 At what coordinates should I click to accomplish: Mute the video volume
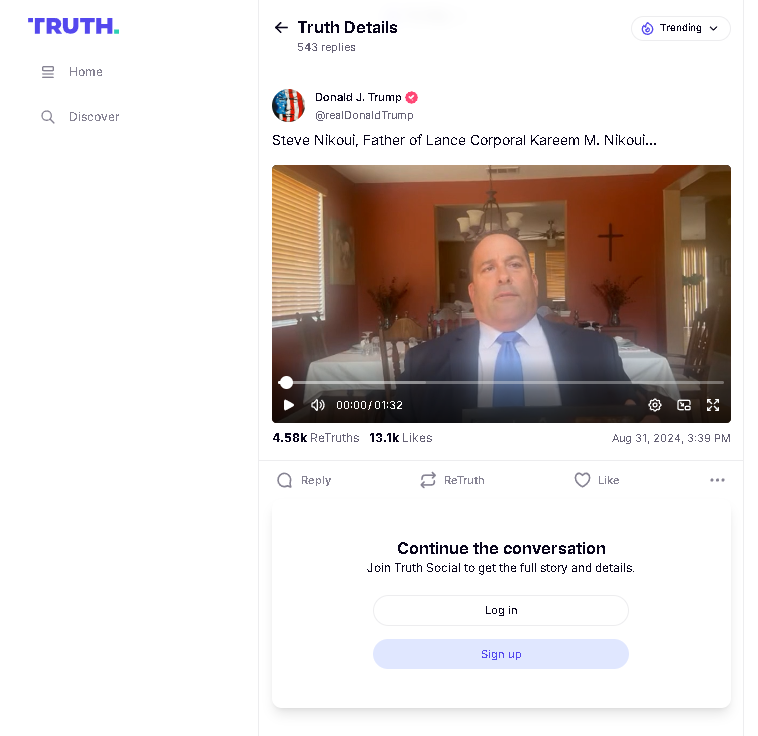point(318,405)
